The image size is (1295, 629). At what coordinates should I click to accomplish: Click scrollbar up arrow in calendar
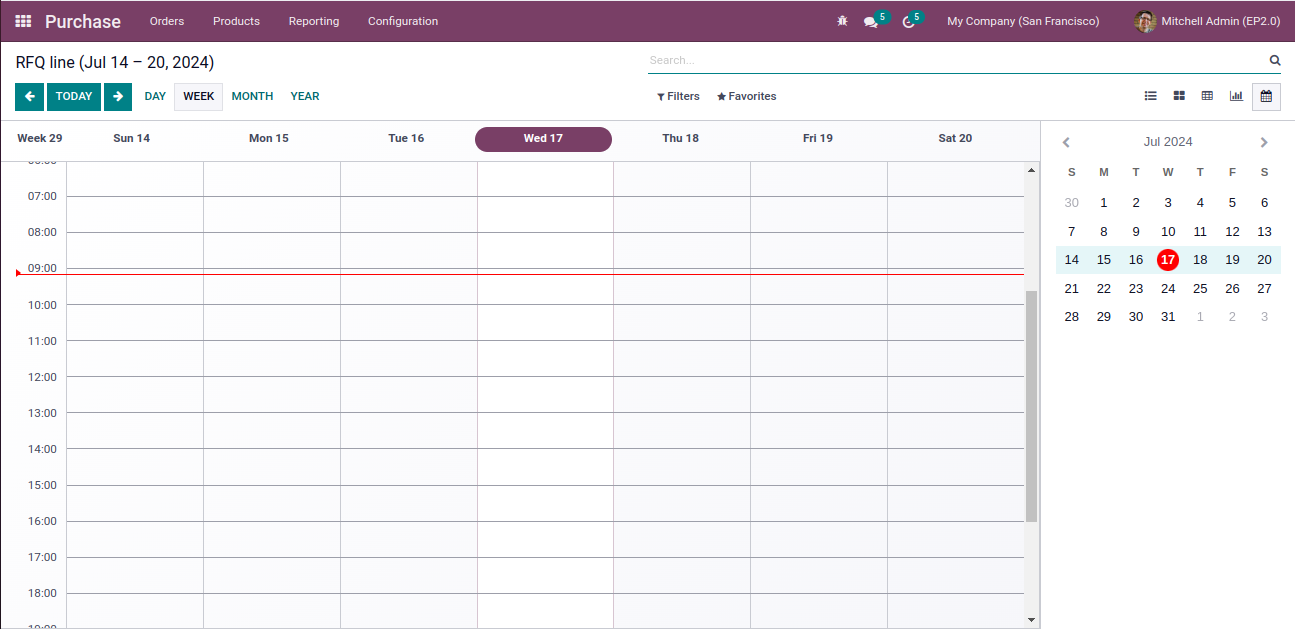coord(1032,170)
